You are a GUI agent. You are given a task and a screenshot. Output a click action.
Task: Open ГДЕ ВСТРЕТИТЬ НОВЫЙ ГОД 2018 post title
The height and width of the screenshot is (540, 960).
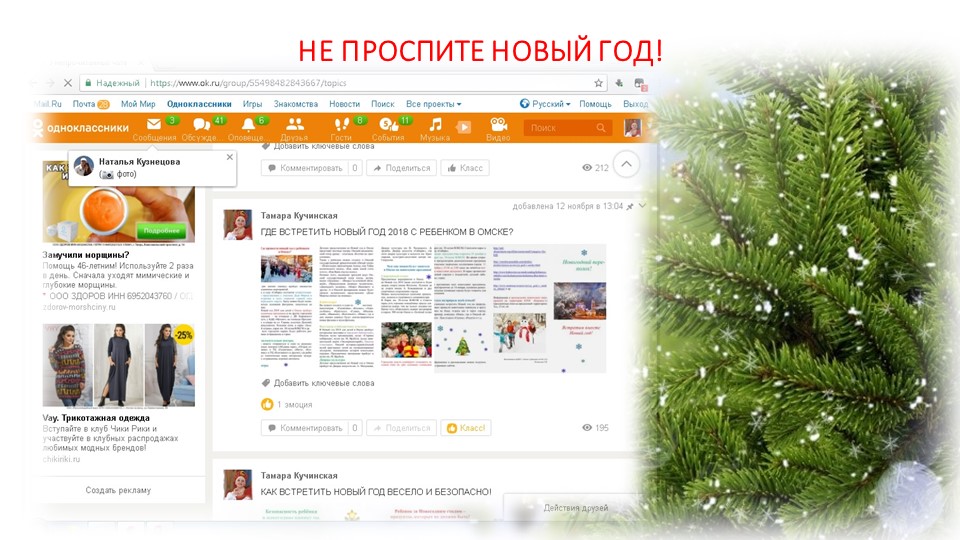(x=387, y=232)
